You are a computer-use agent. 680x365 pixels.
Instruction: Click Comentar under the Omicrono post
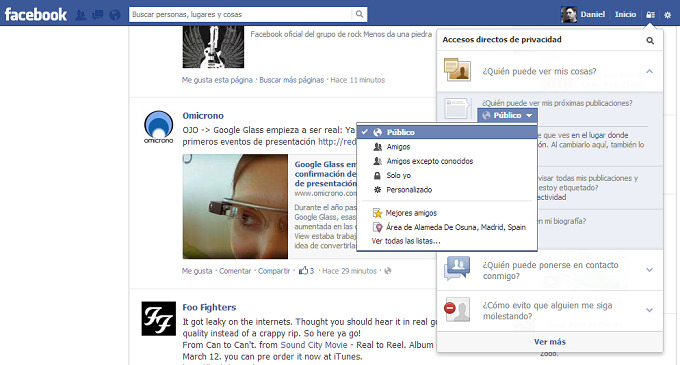235,271
